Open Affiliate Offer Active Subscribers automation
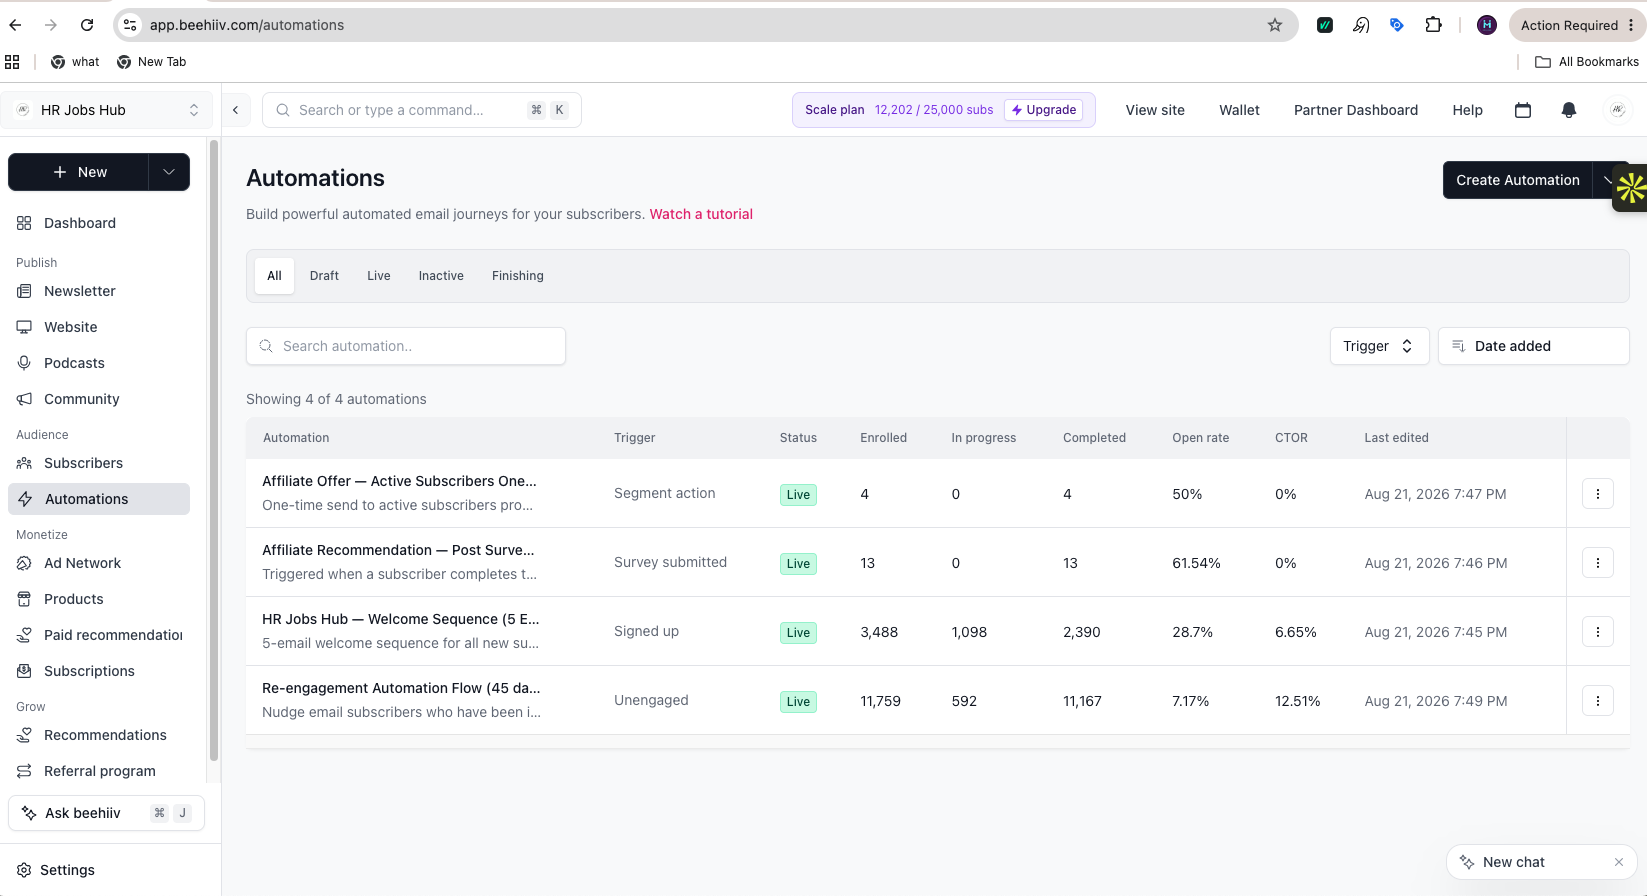1647x896 pixels. point(399,481)
